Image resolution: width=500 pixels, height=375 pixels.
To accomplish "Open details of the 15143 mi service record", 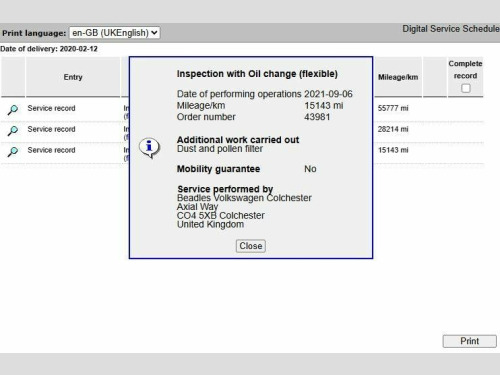I will [13, 151].
